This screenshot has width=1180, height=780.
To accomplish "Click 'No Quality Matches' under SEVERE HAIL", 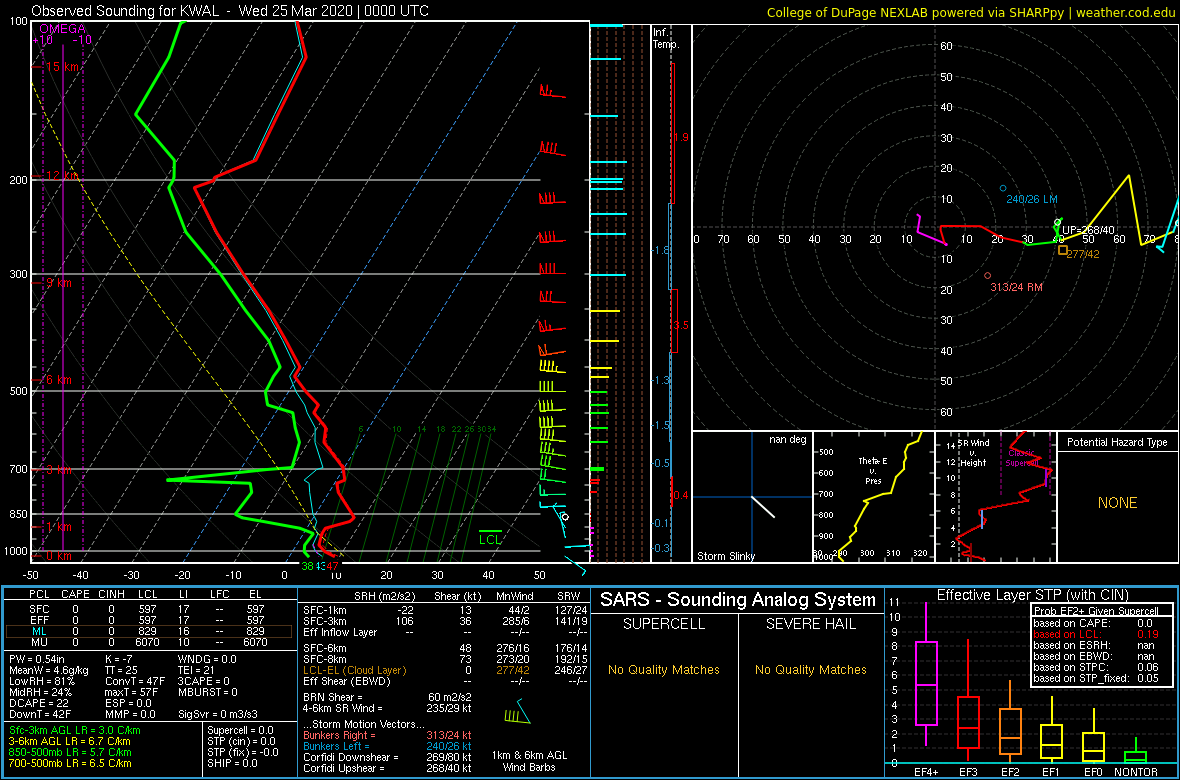I will coord(812,670).
